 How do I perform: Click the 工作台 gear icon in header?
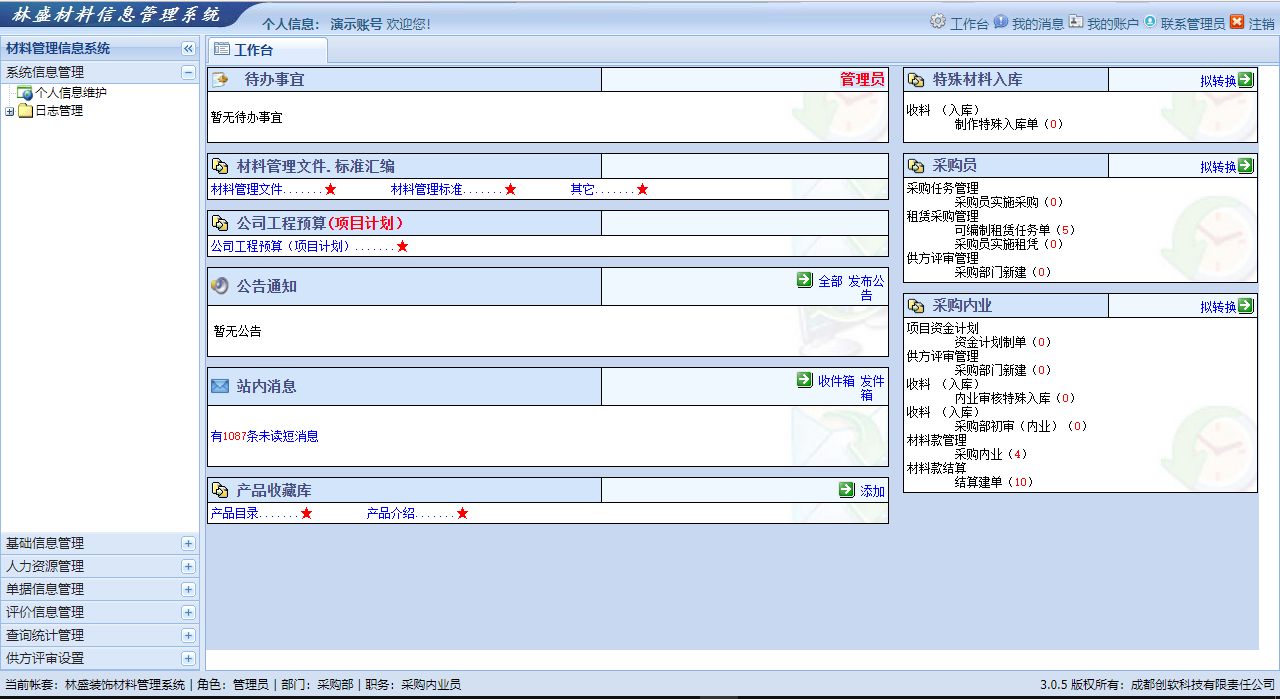point(937,22)
